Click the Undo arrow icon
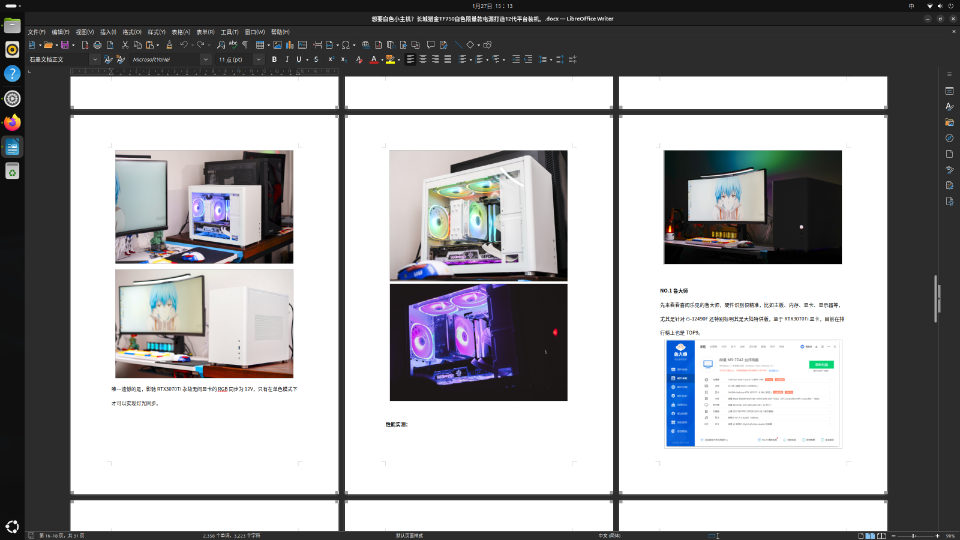This screenshot has width=960, height=540. (x=184, y=45)
